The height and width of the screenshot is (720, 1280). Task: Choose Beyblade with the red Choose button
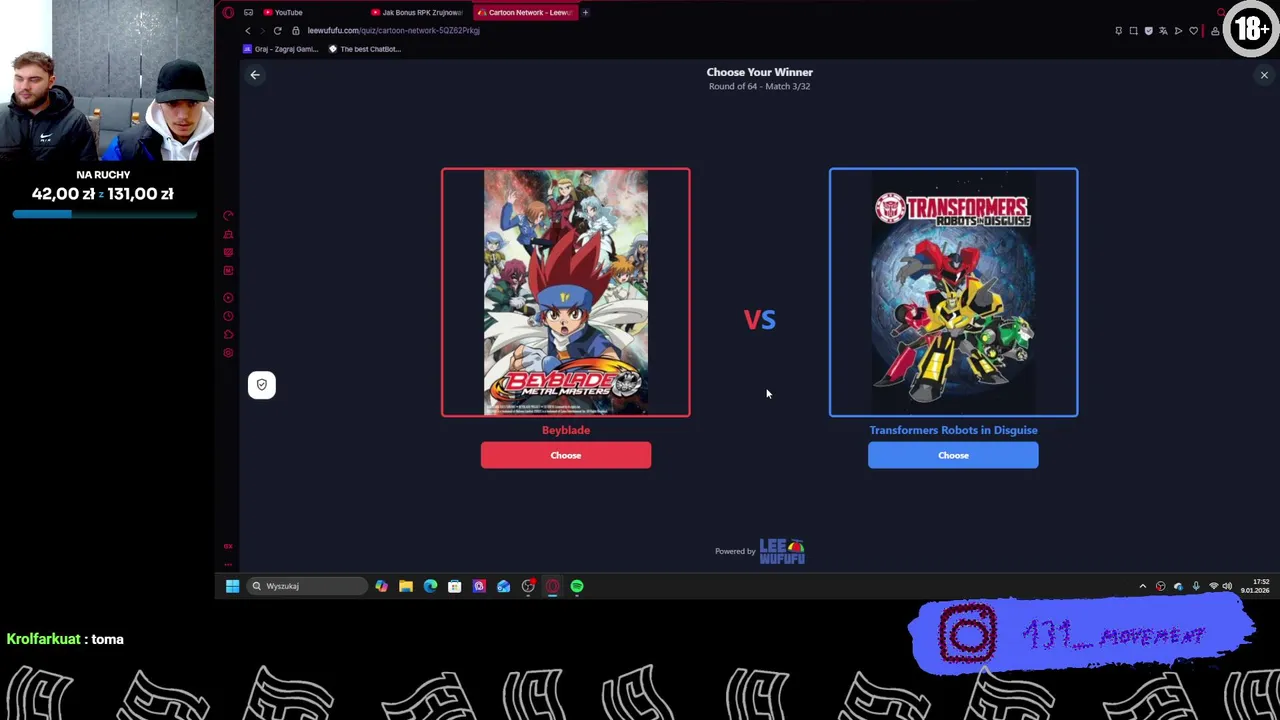[565, 455]
